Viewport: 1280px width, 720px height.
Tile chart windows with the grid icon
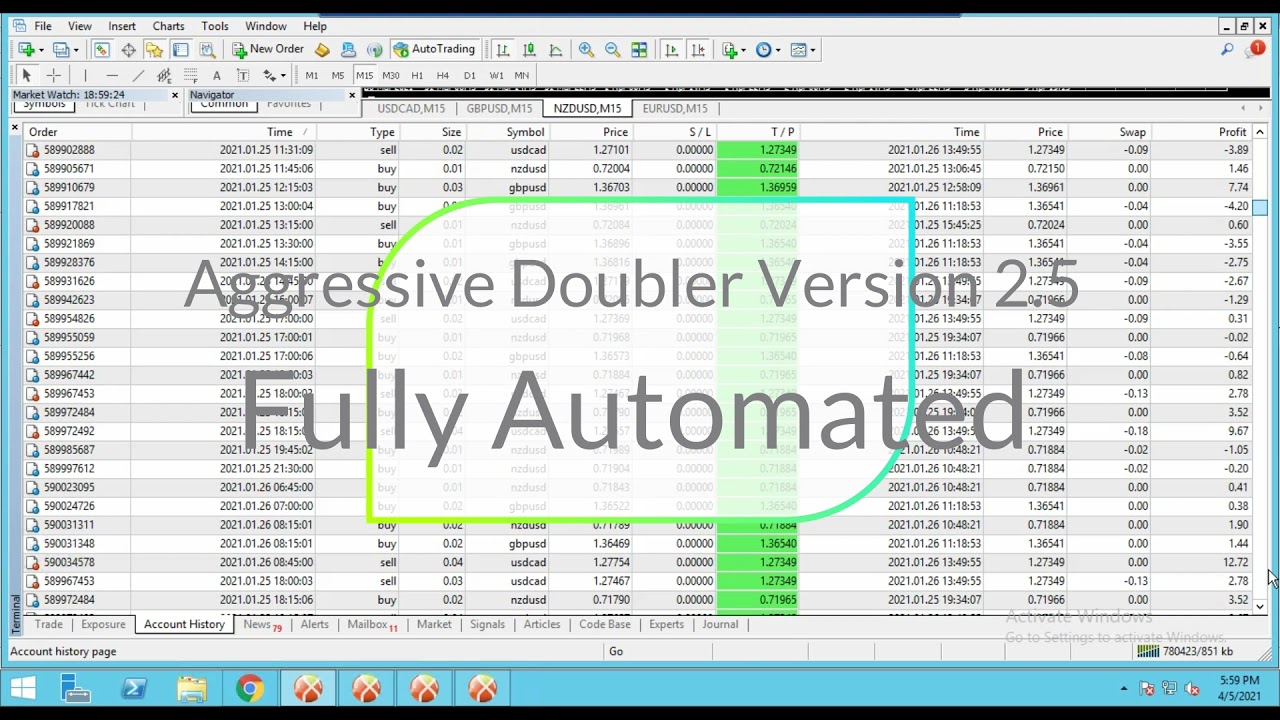click(639, 49)
